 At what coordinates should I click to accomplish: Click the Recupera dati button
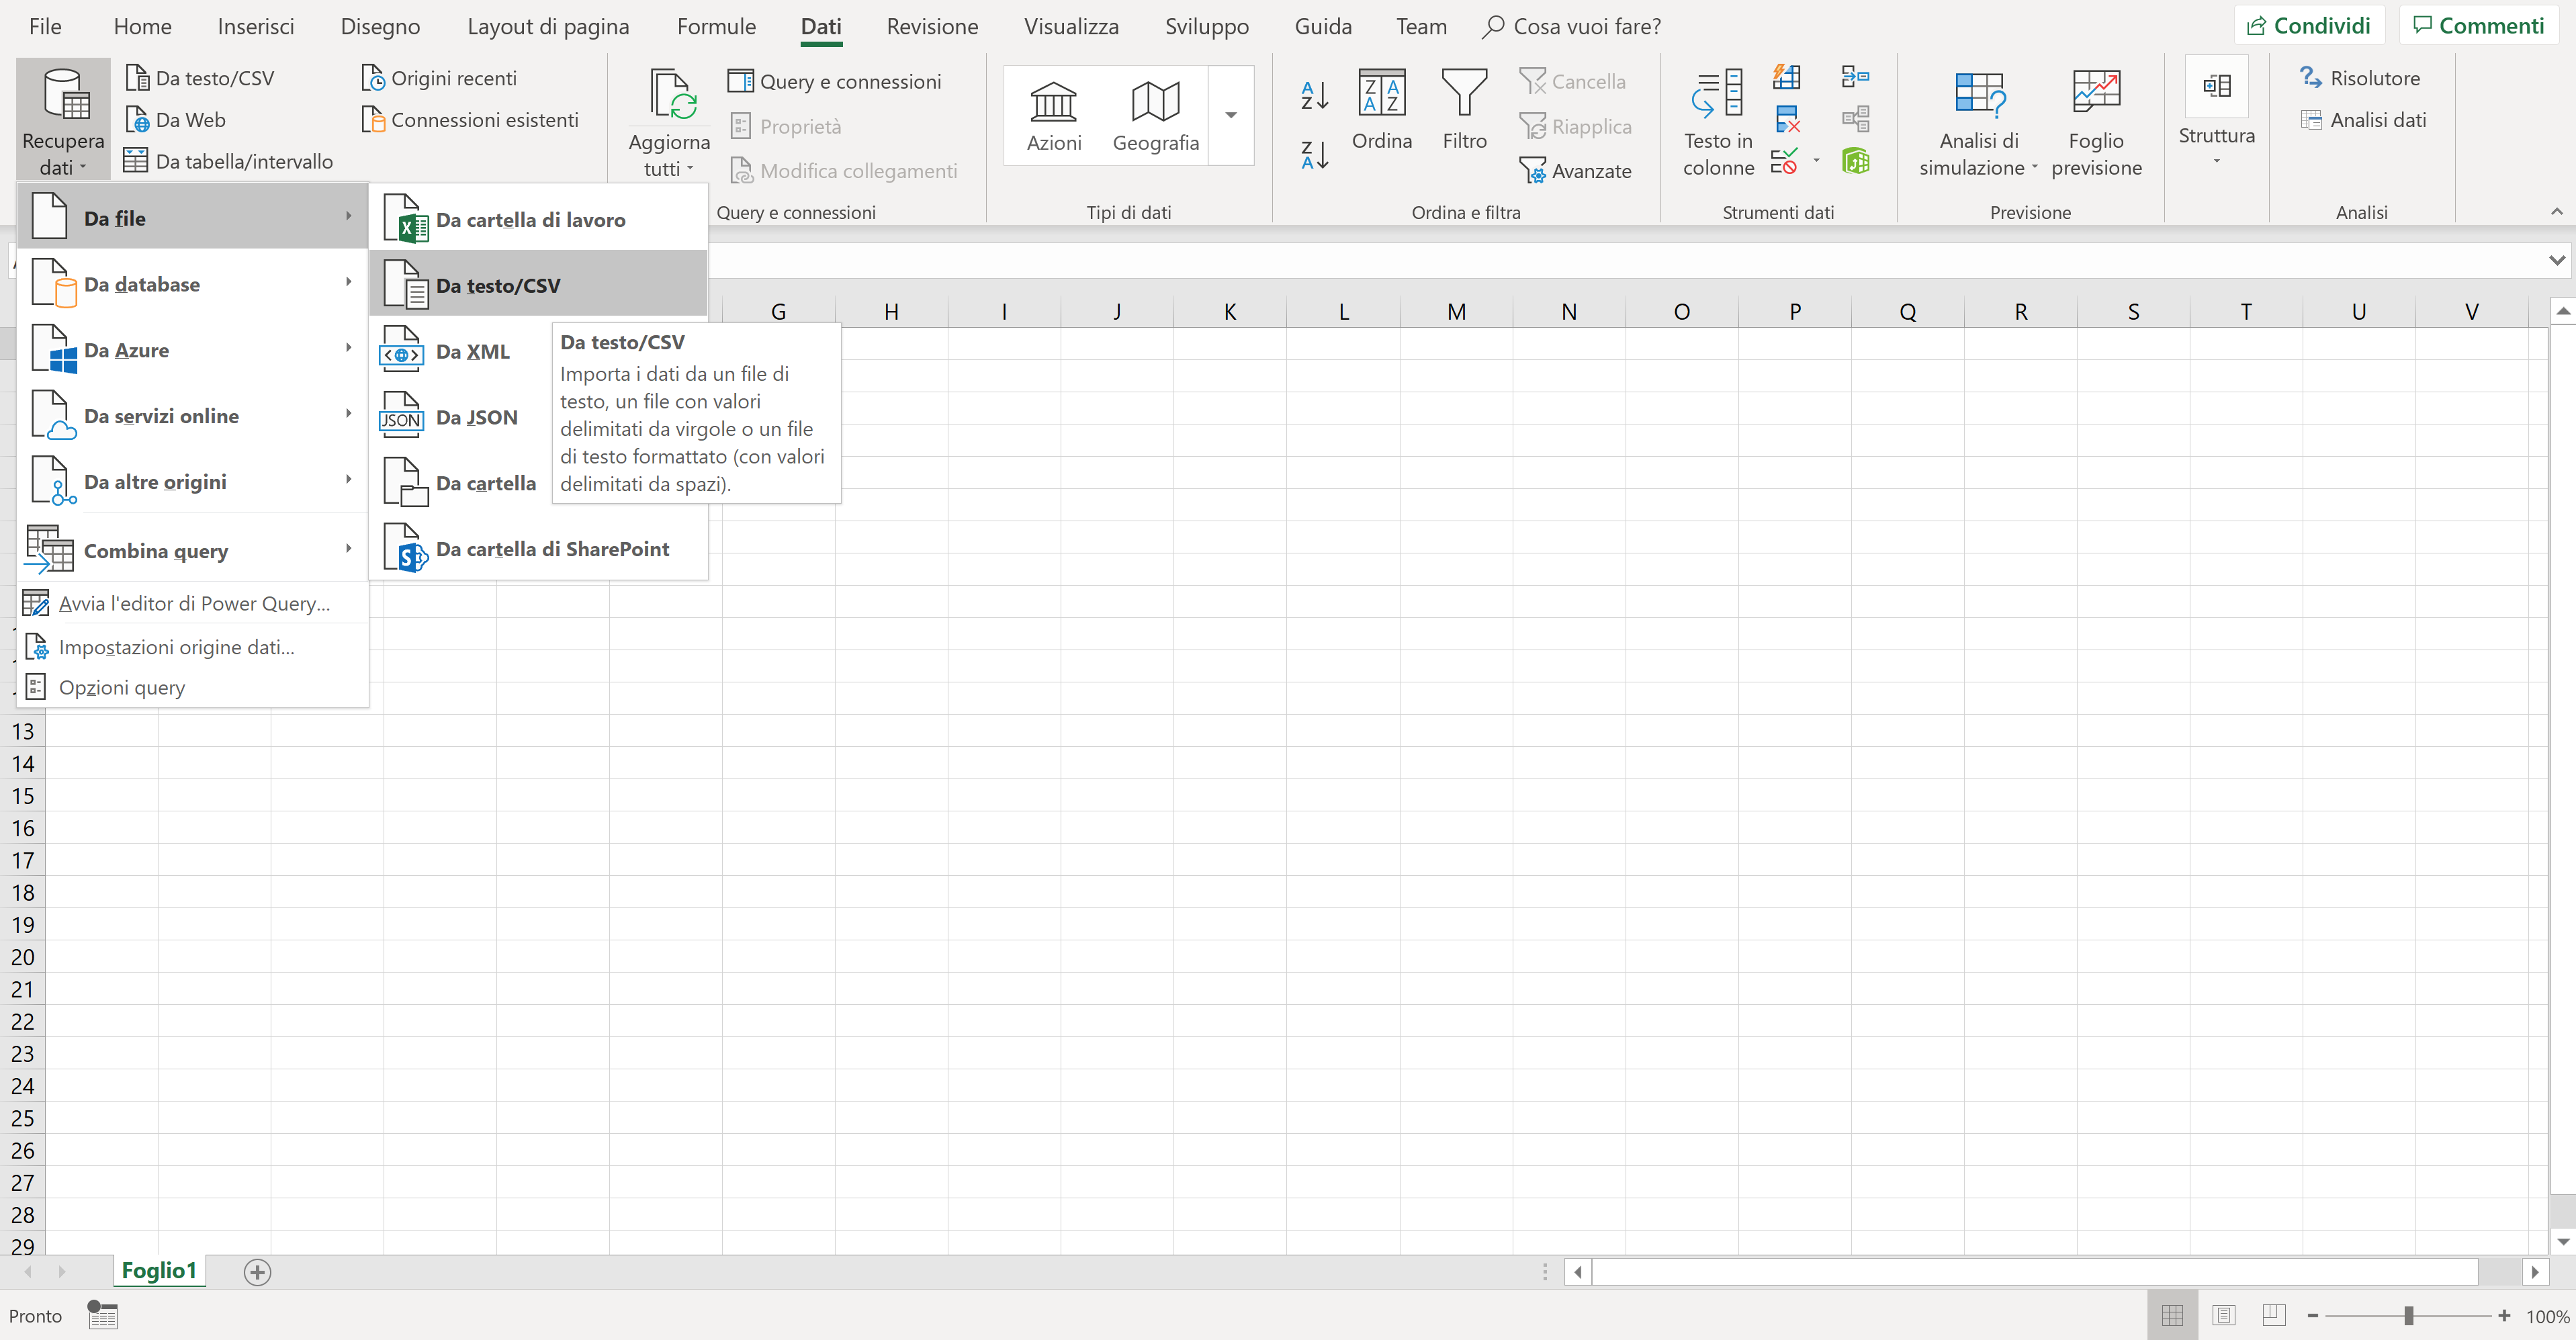[x=63, y=119]
